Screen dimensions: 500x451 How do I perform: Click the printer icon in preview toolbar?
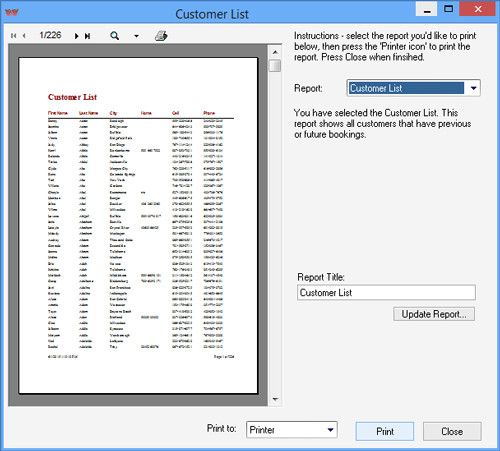click(161, 36)
